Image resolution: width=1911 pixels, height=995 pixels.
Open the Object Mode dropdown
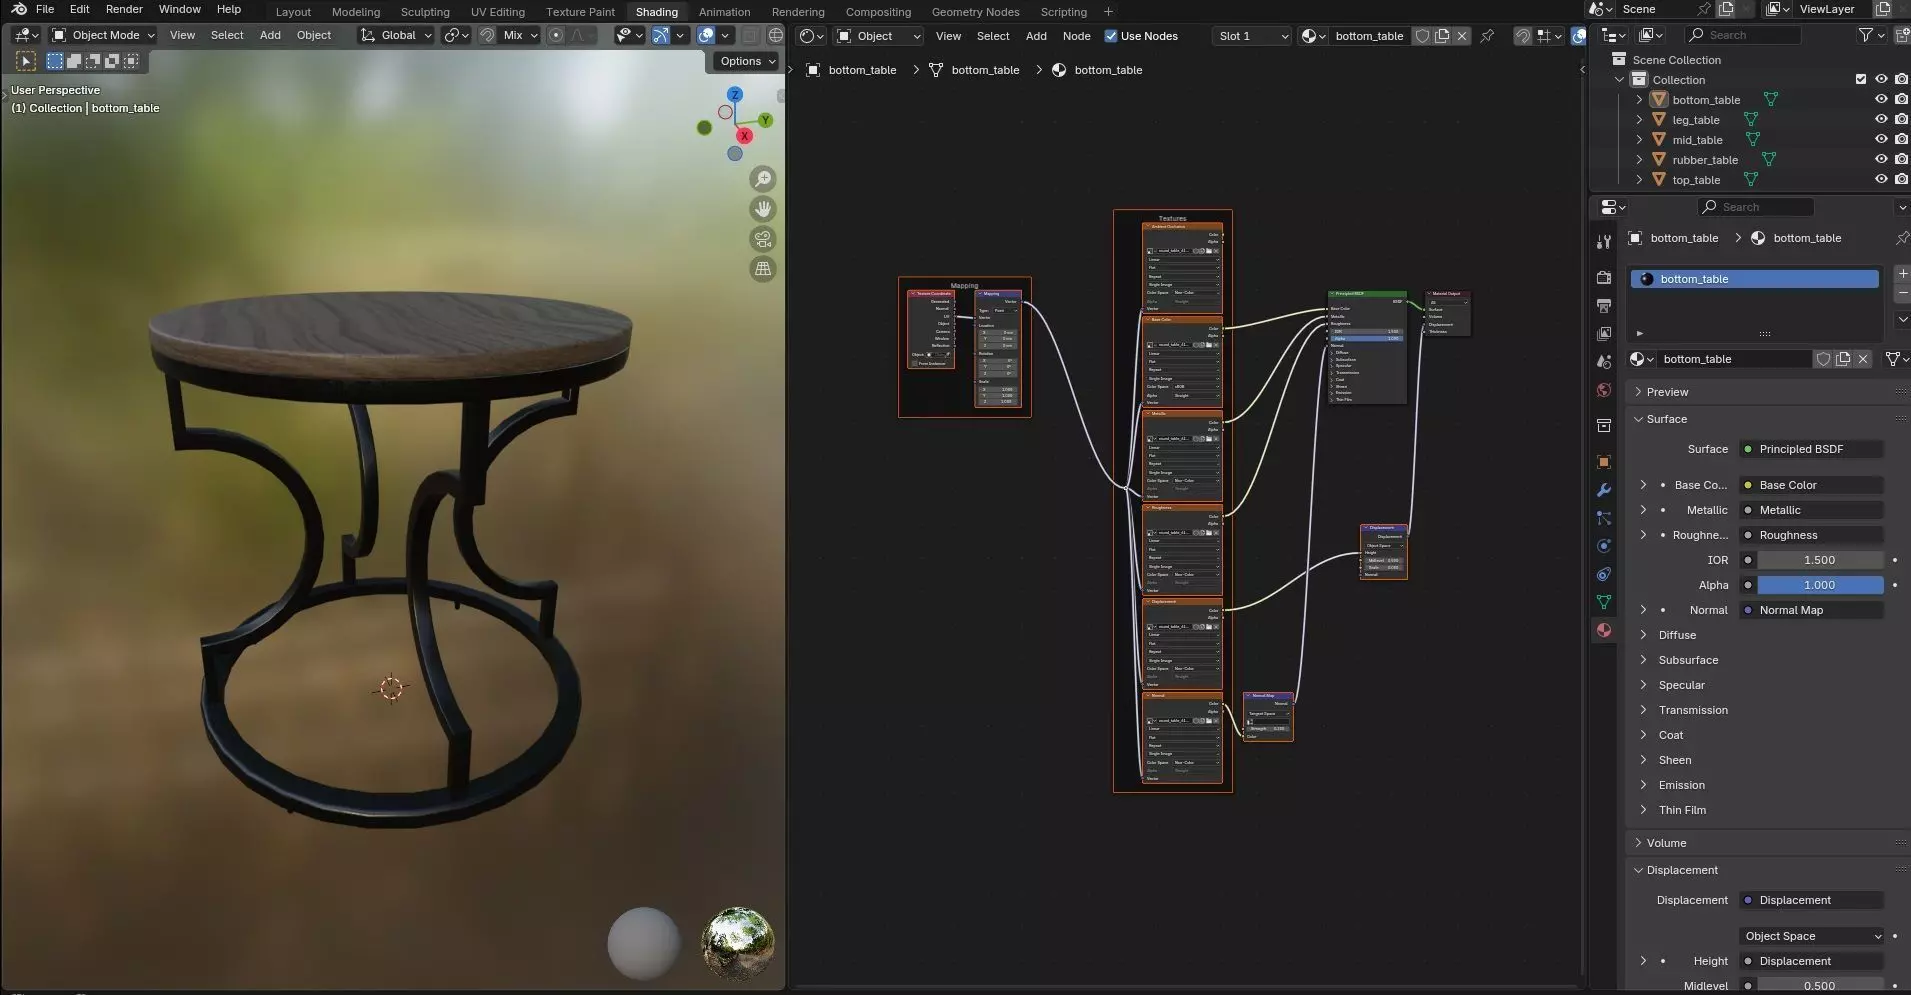pyautogui.click(x=104, y=35)
